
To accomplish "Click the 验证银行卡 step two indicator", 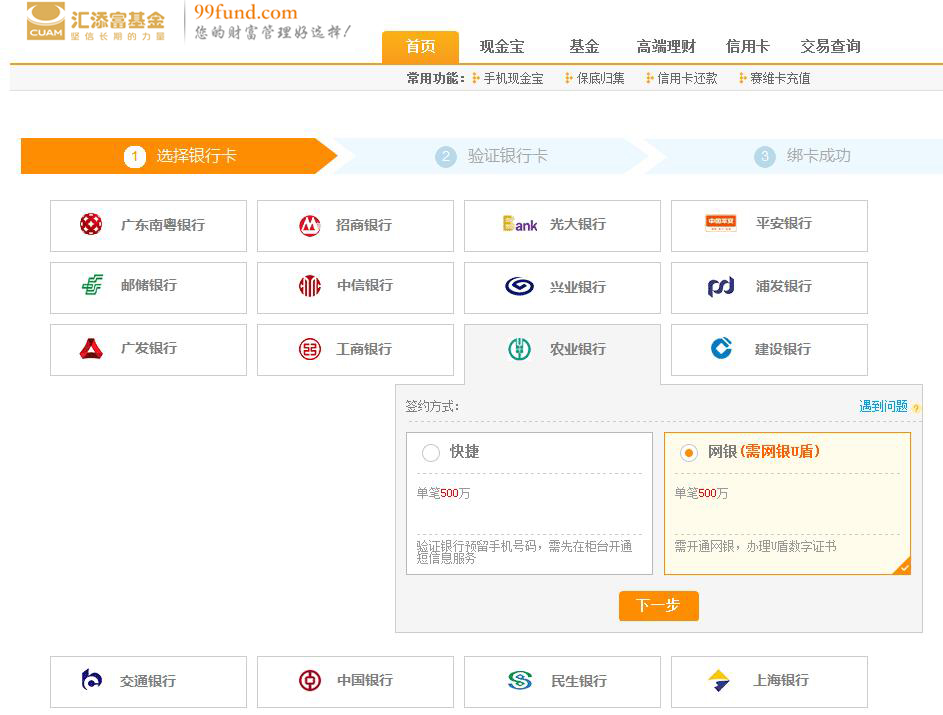I will click(x=496, y=156).
